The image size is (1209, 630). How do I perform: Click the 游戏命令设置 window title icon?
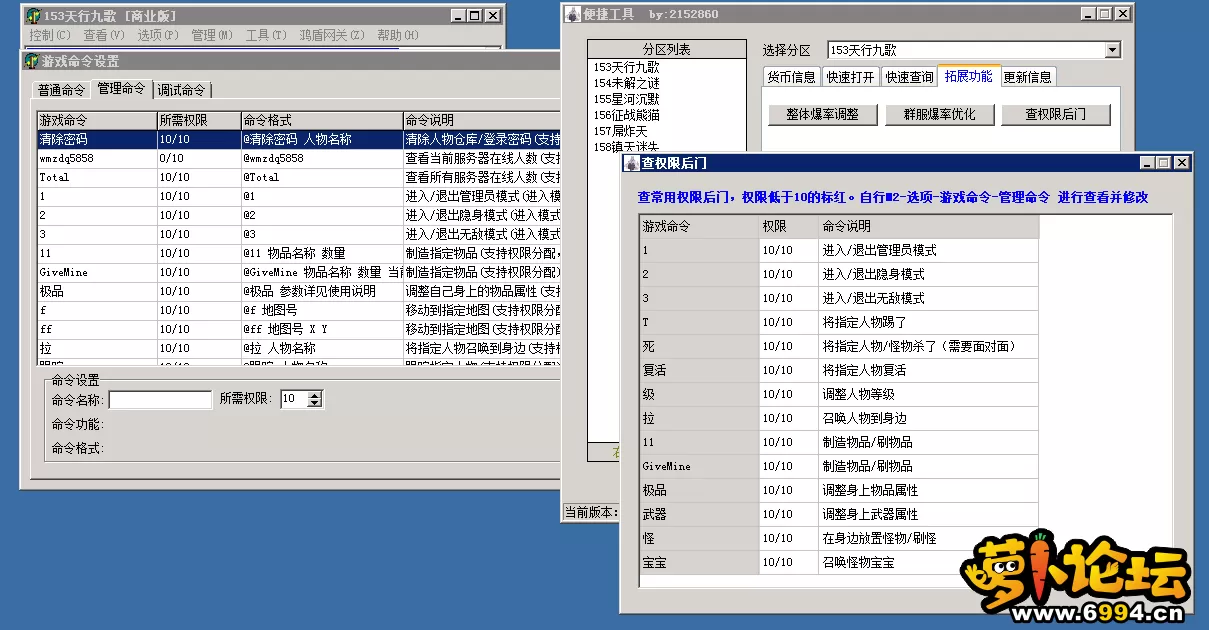(32, 62)
